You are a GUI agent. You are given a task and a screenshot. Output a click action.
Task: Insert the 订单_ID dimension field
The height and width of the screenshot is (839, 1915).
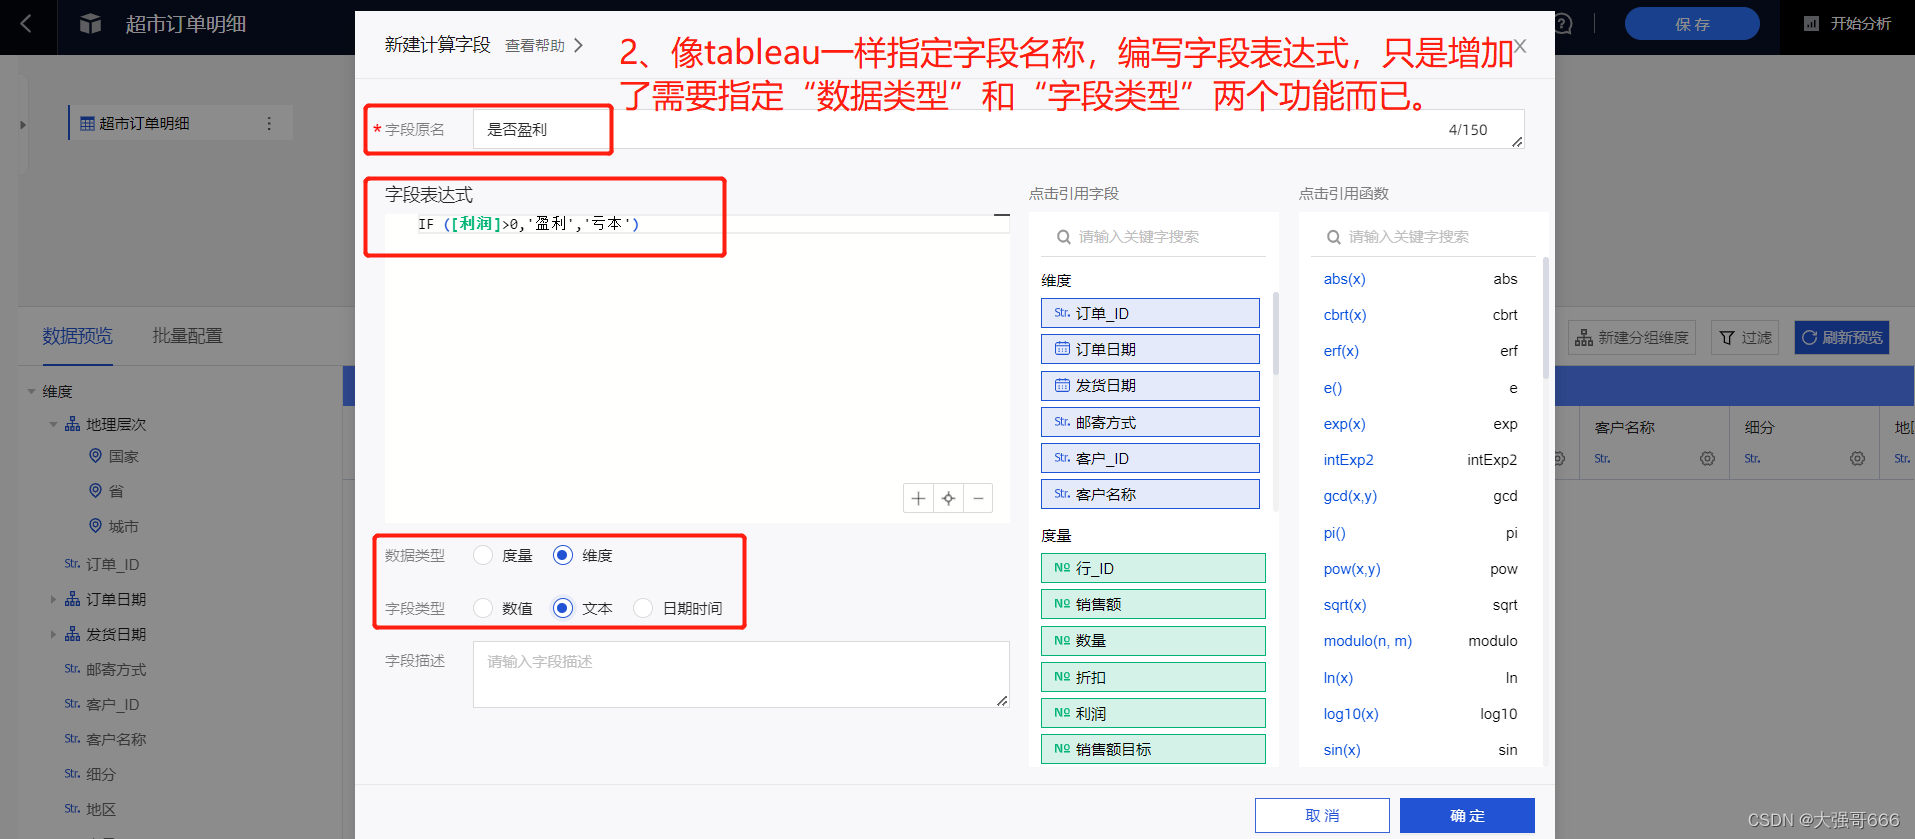pos(1150,313)
